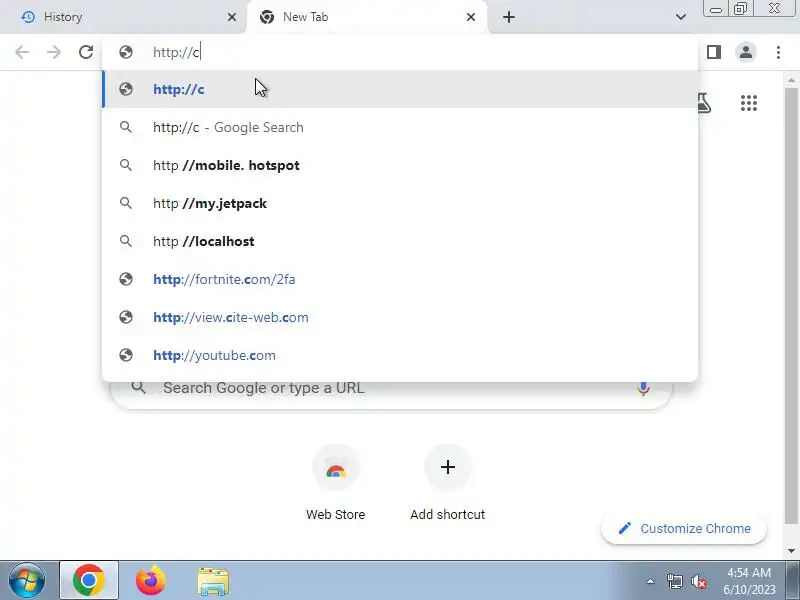This screenshot has width=800, height=600.
Task: Open http://view.cite-web.com suggestion
Action: pyautogui.click(x=400, y=317)
